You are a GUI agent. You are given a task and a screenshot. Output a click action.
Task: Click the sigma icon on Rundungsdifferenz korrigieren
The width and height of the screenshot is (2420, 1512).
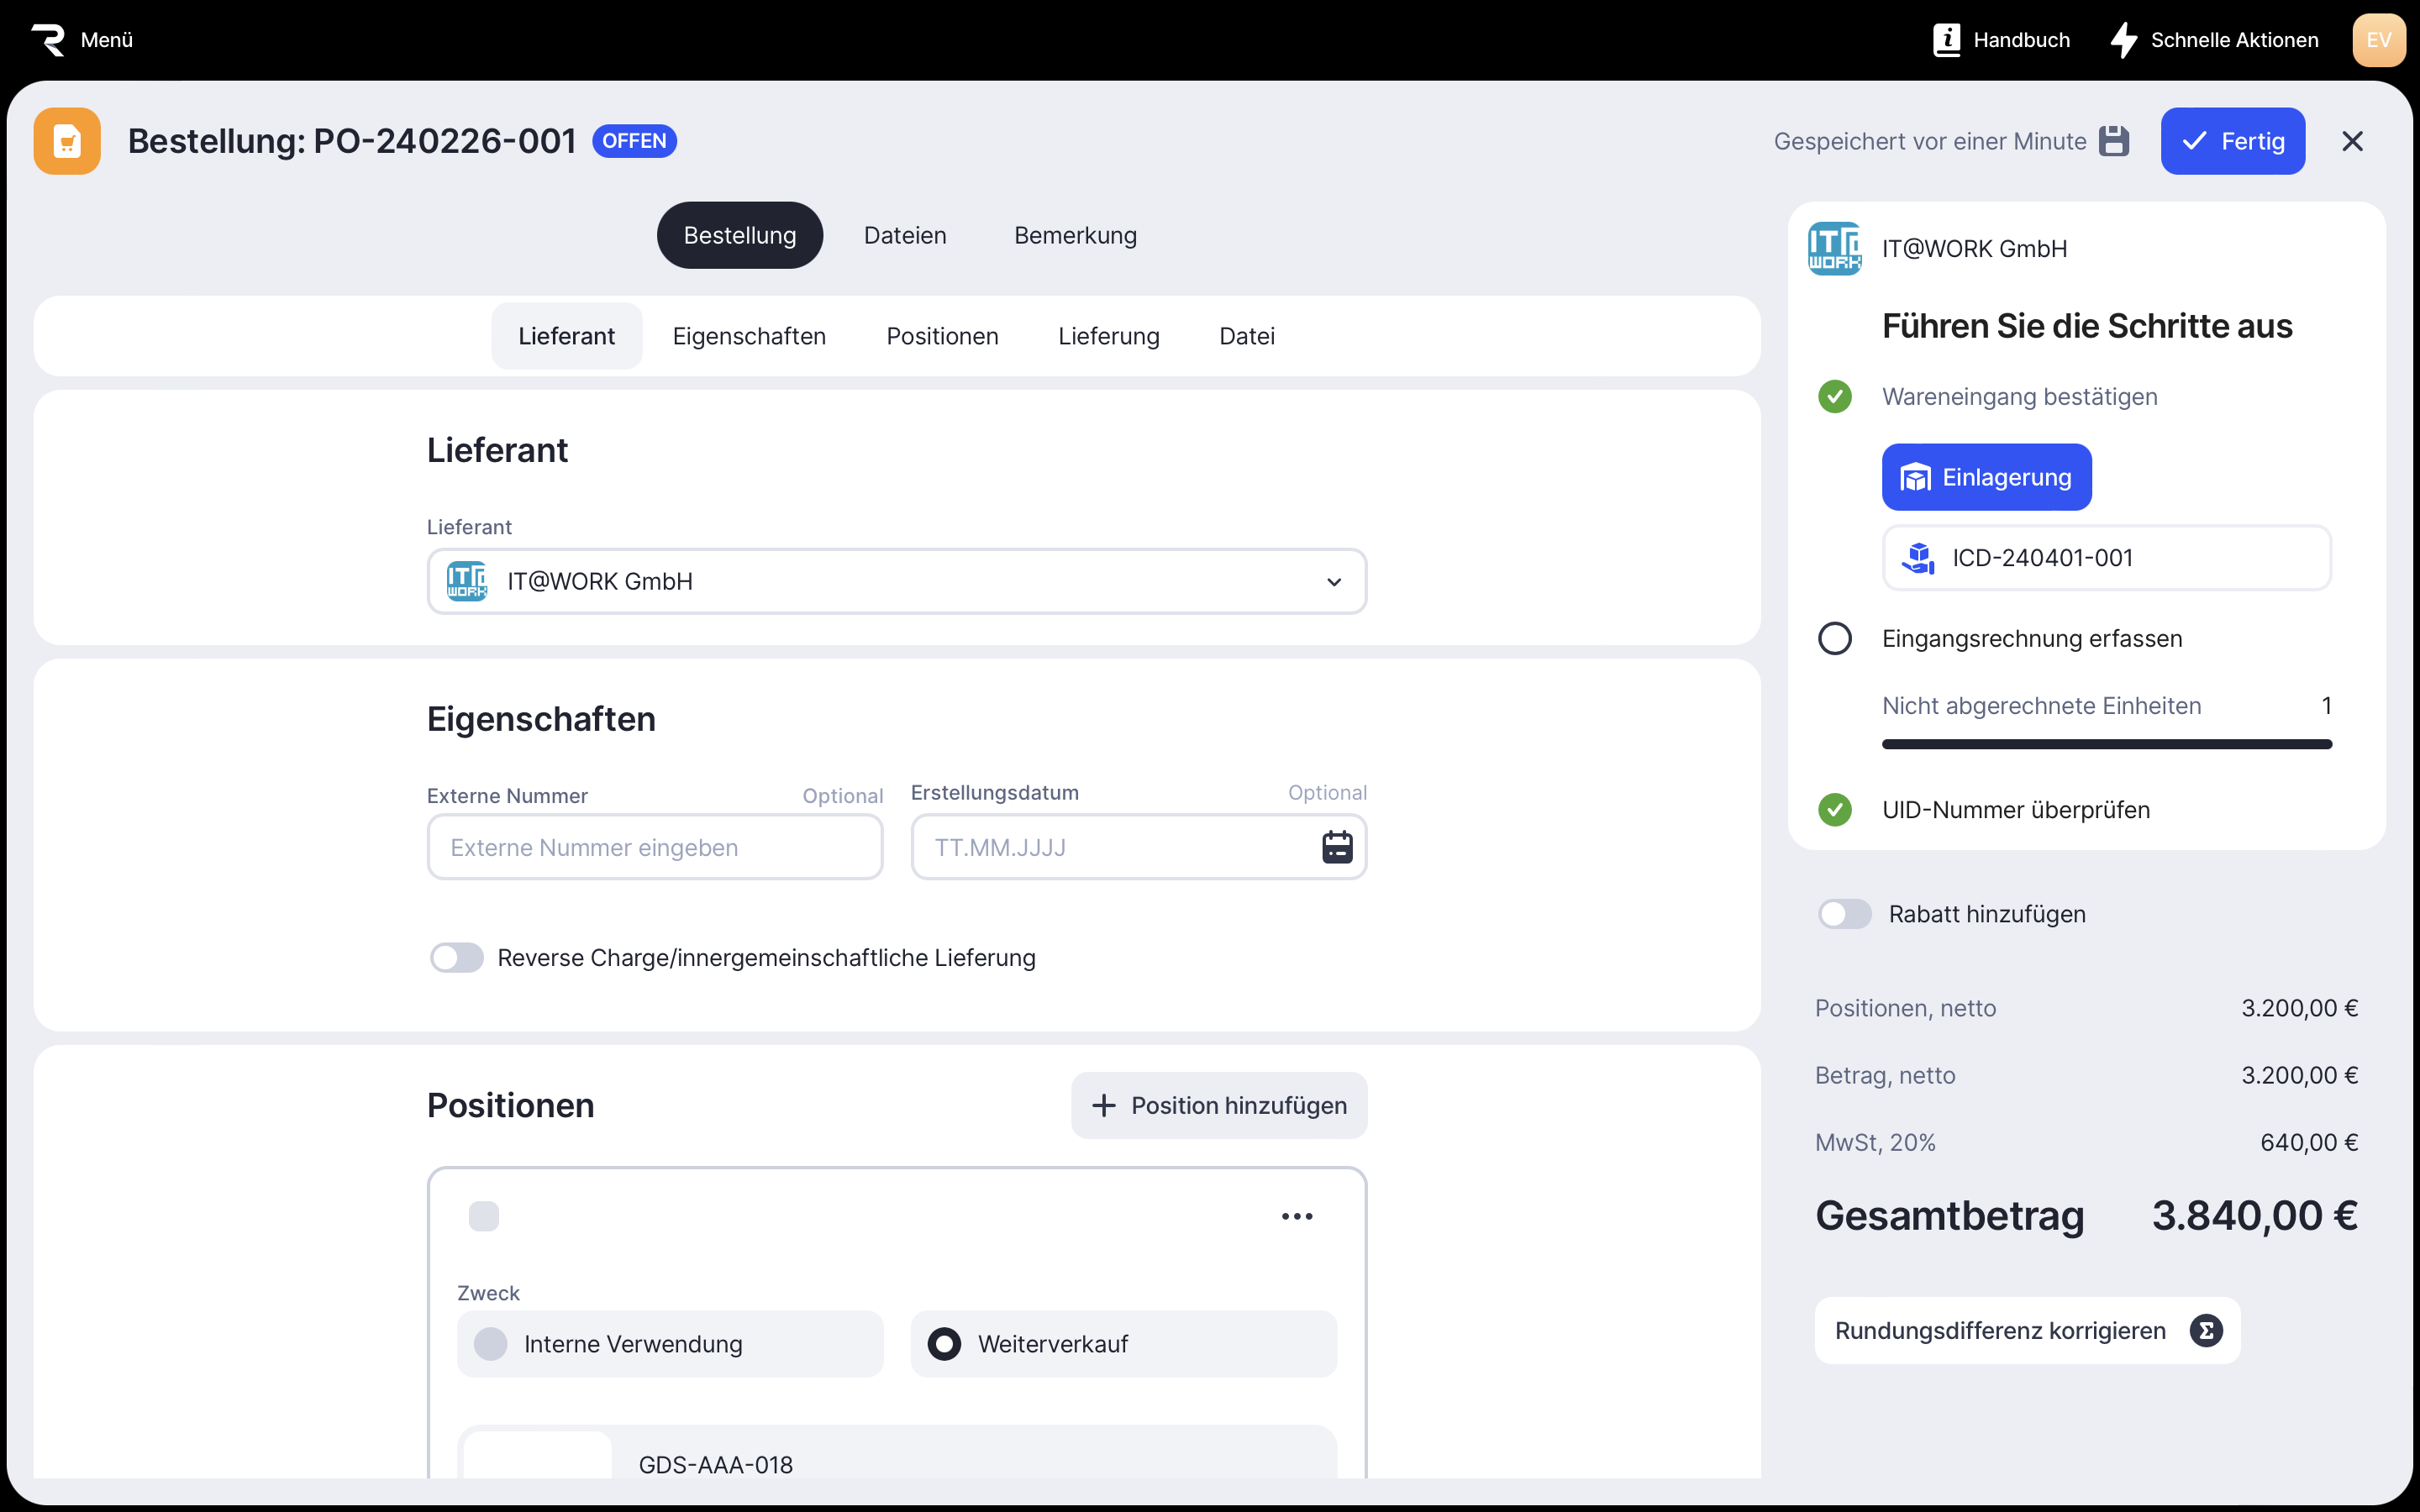[2206, 1330]
